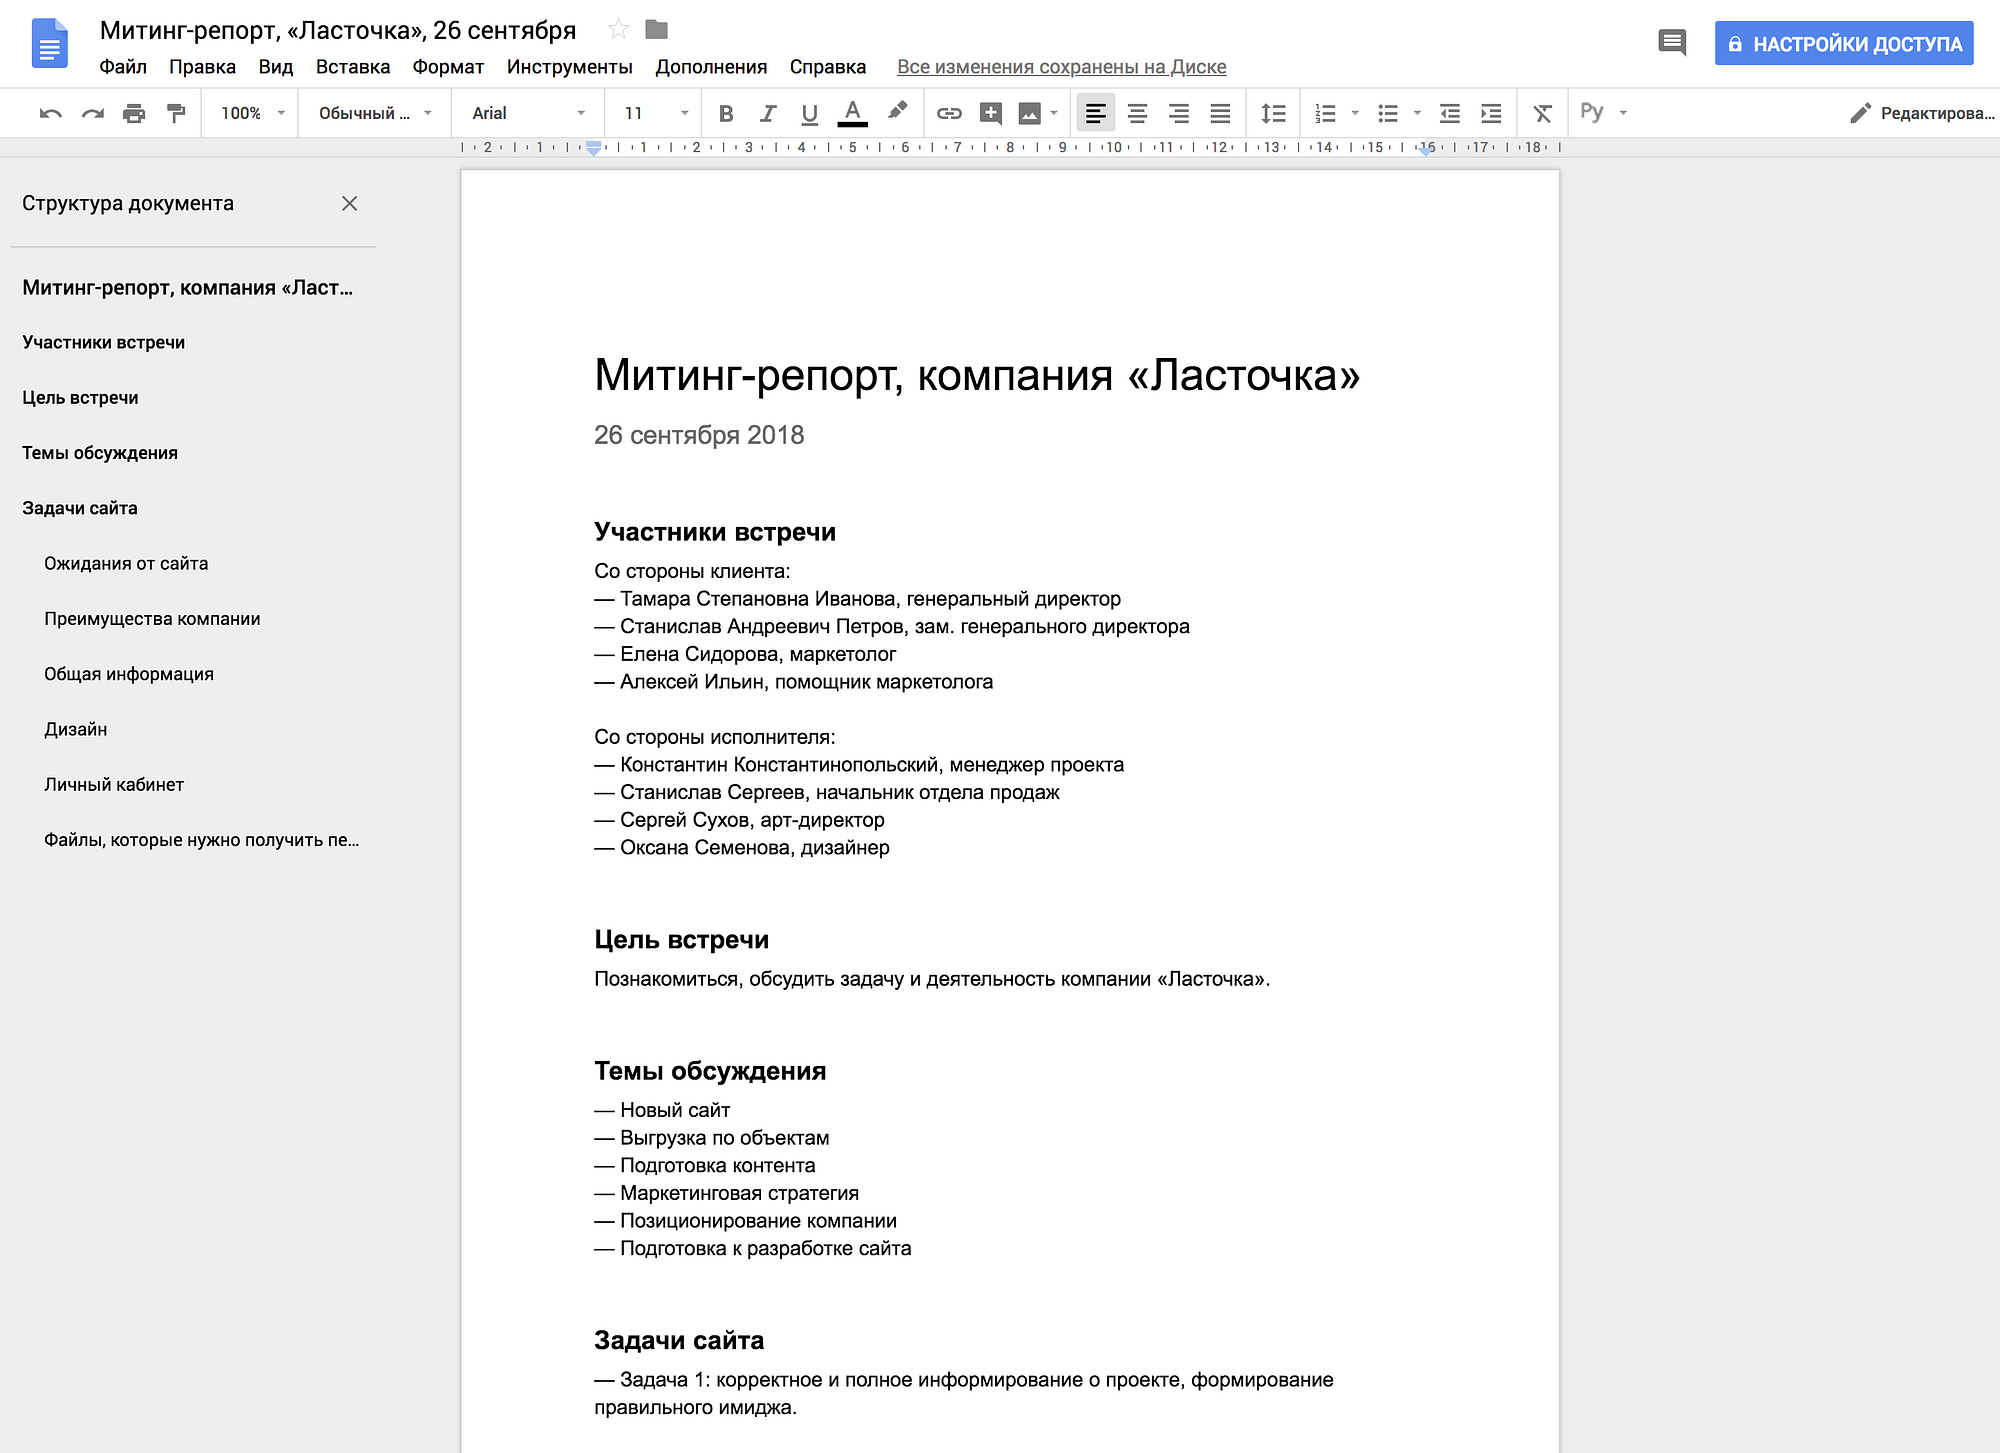Apply a numbered list

tap(1325, 114)
